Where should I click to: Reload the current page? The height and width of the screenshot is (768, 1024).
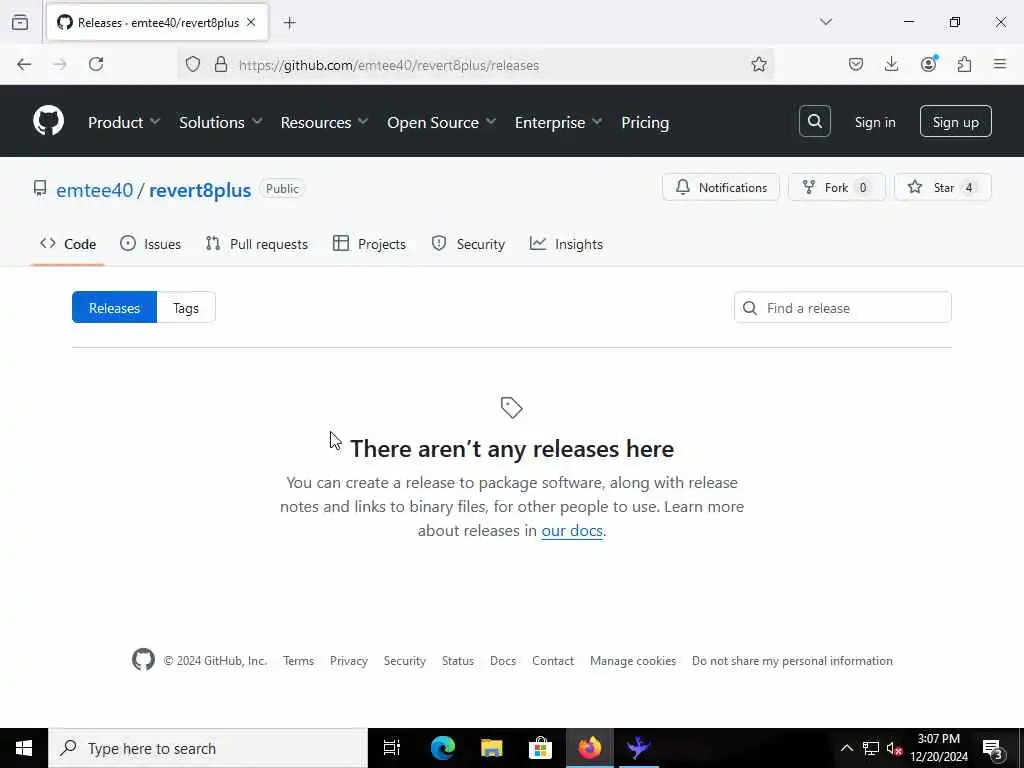tap(96, 64)
